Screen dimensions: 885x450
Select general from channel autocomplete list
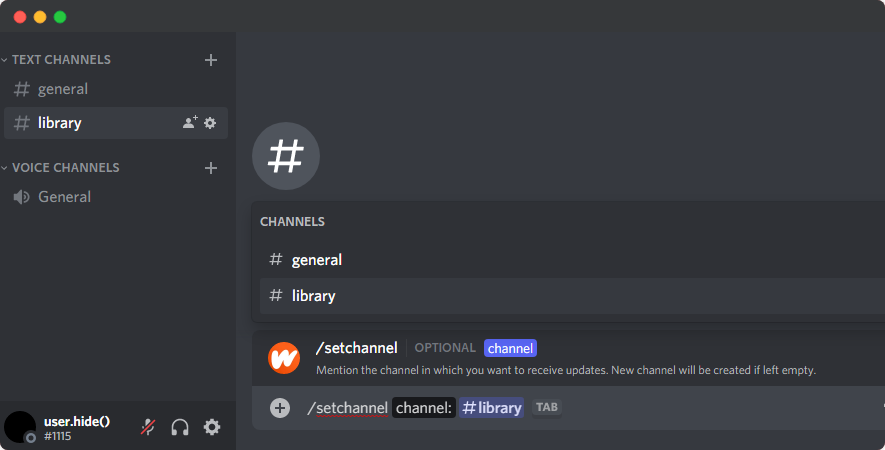316,260
